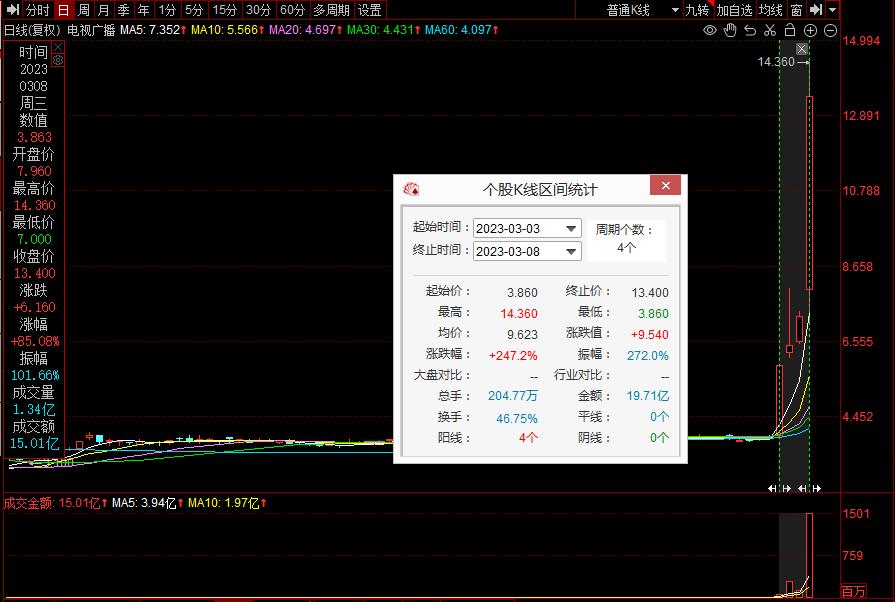
Task: Zoom in with the plus magnifier icon
Action: click(810, 30)
